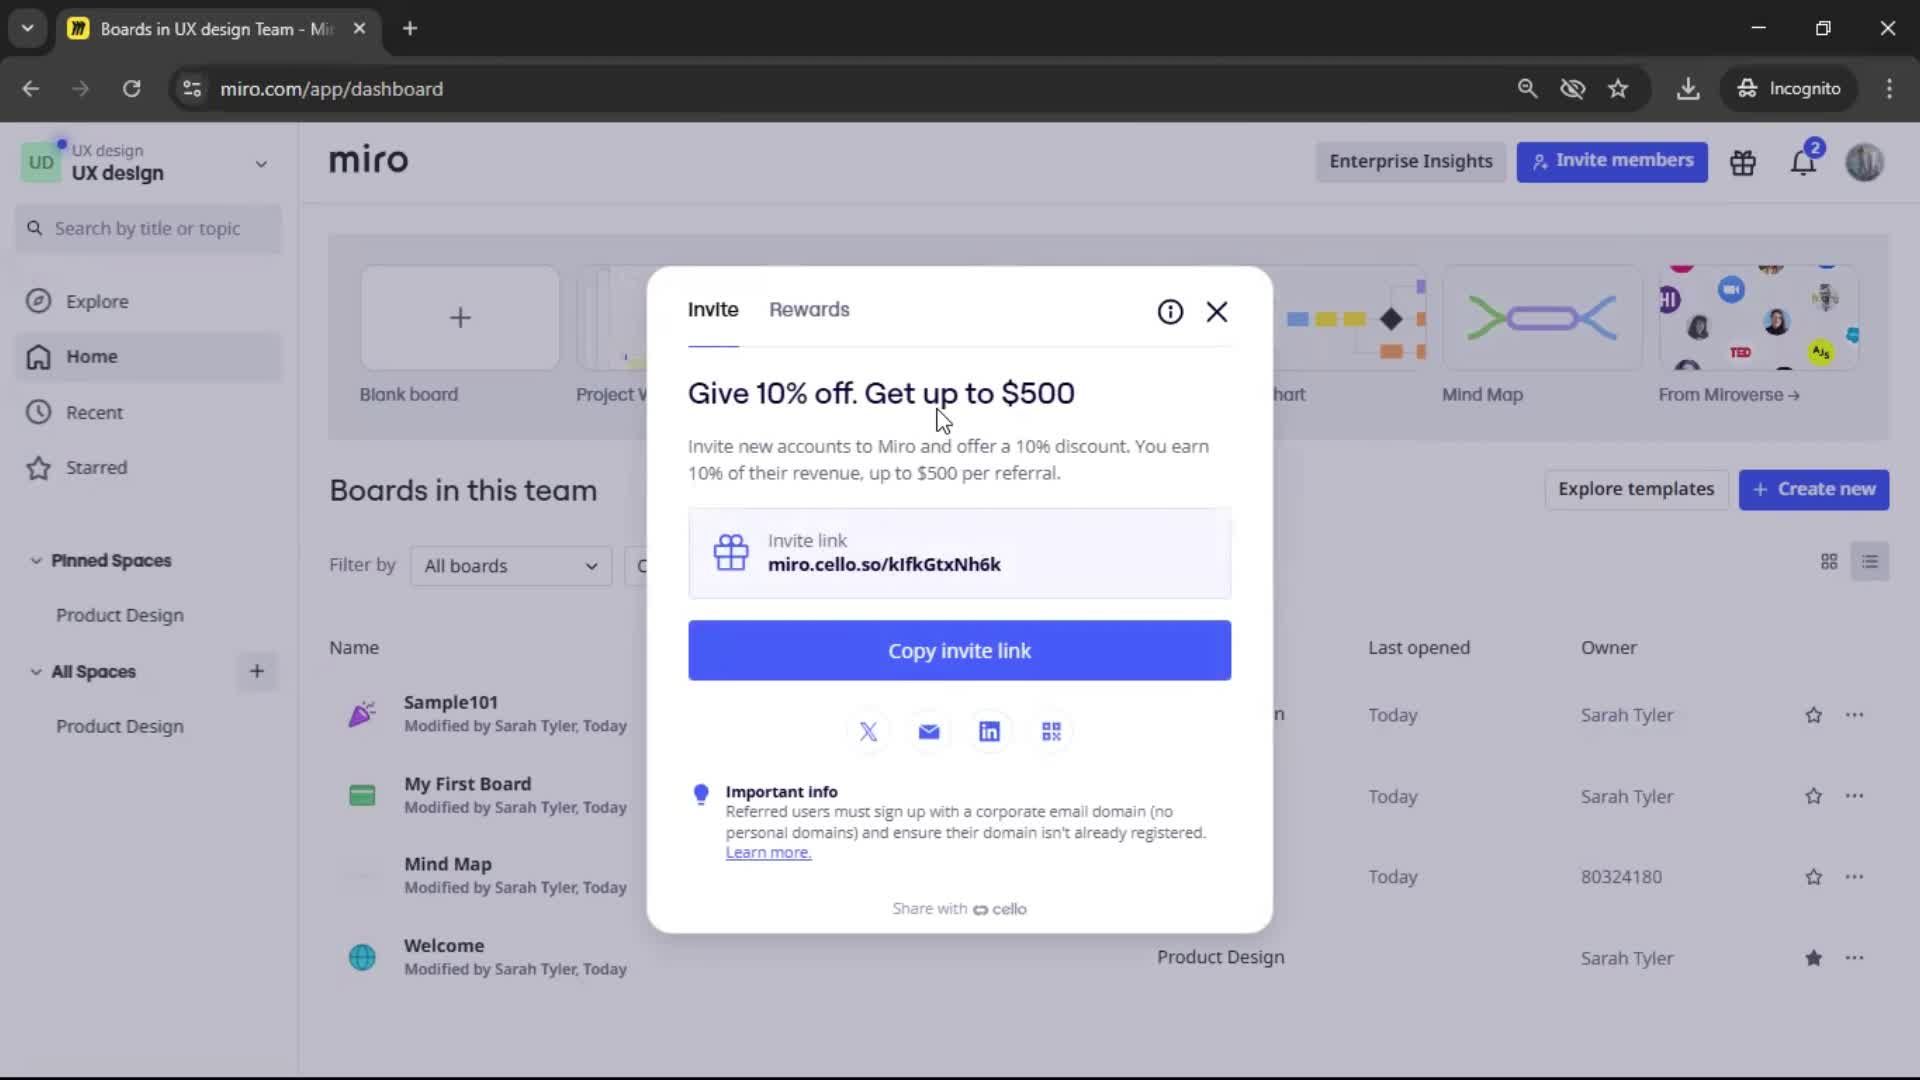Open a new browser tab
The width and height of the screenshot is (1920, 1080).
(410, 29)
